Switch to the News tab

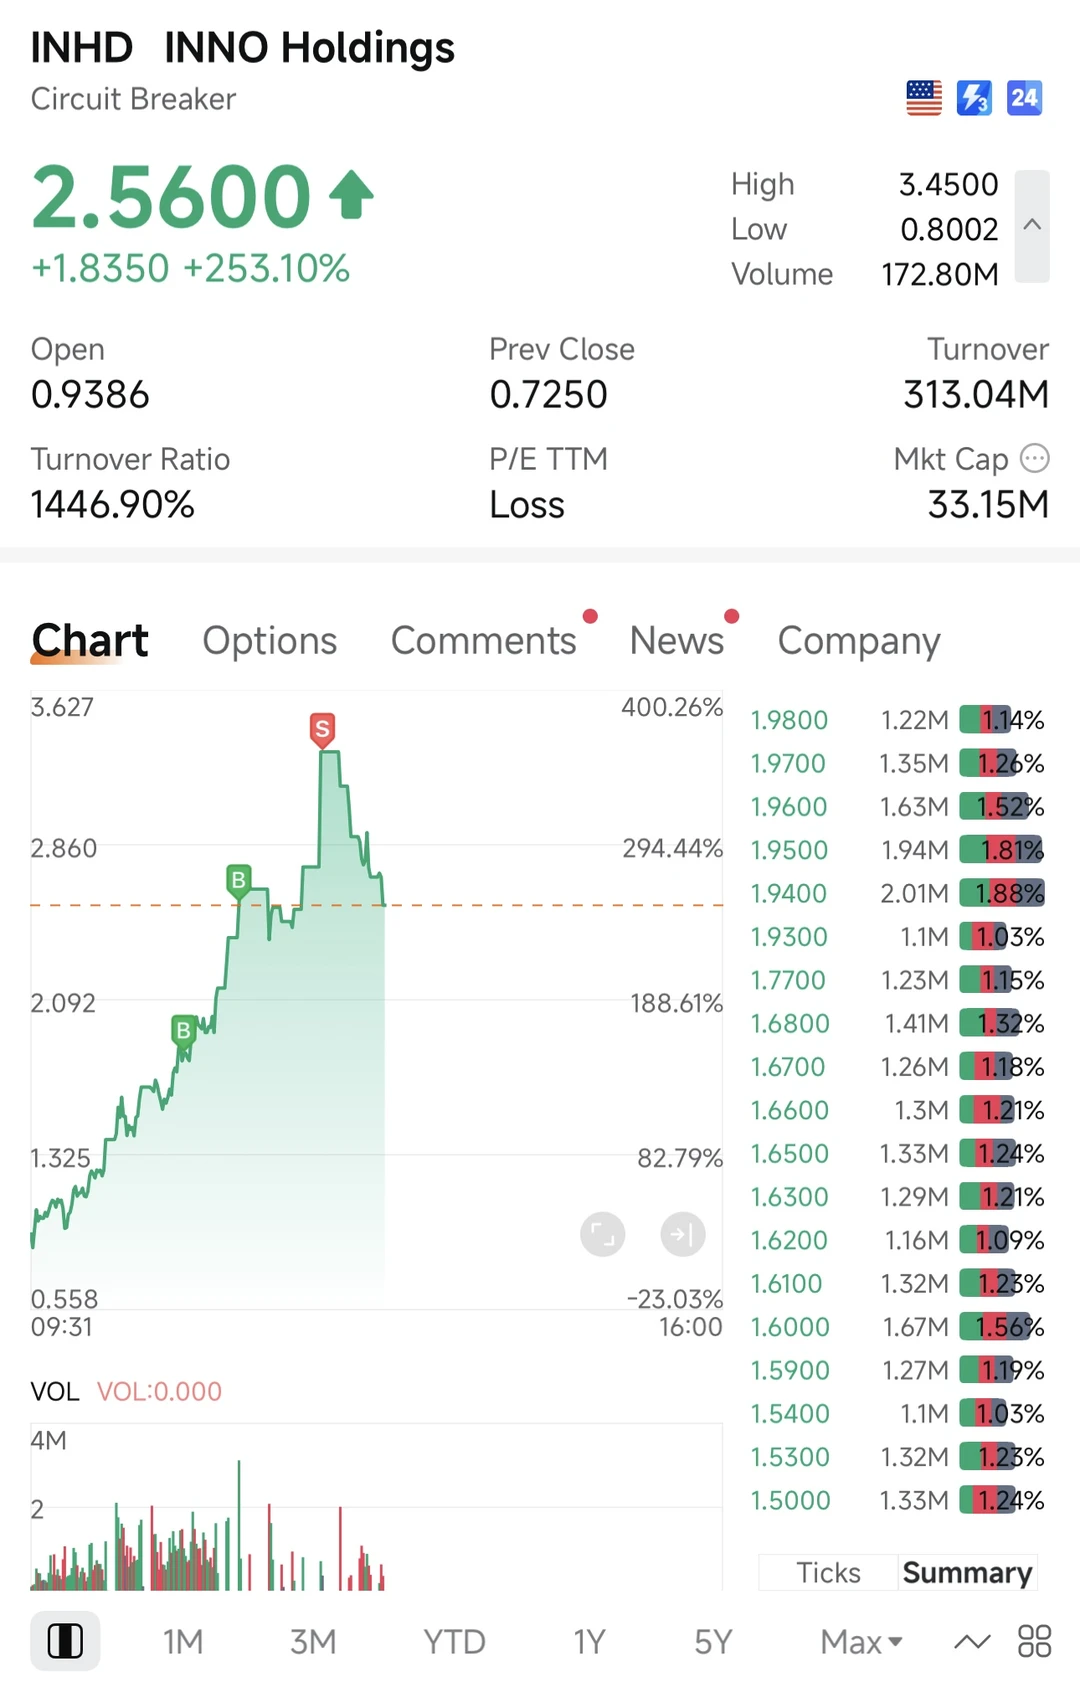click(x=677, y=640)
